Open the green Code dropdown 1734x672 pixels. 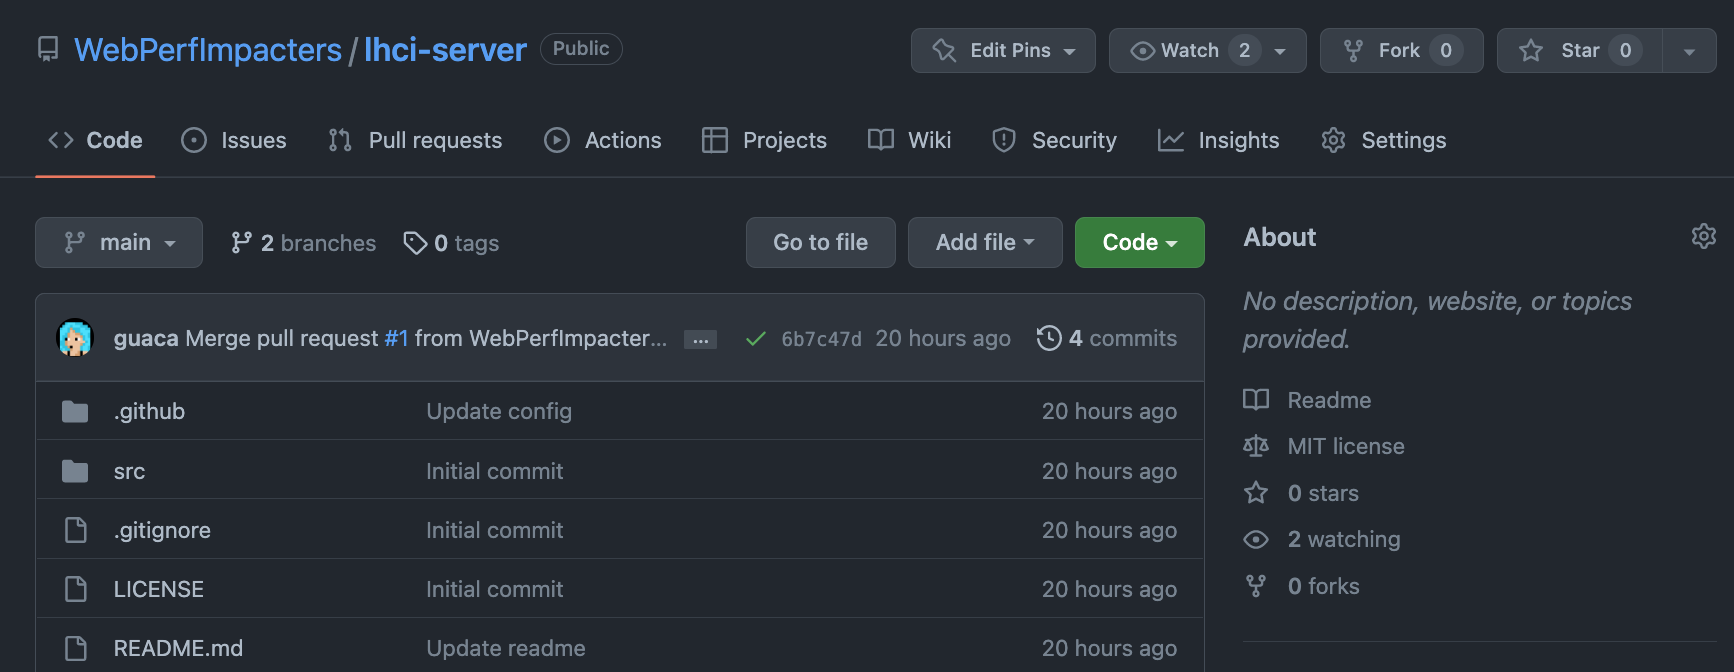coord(1139,243)
